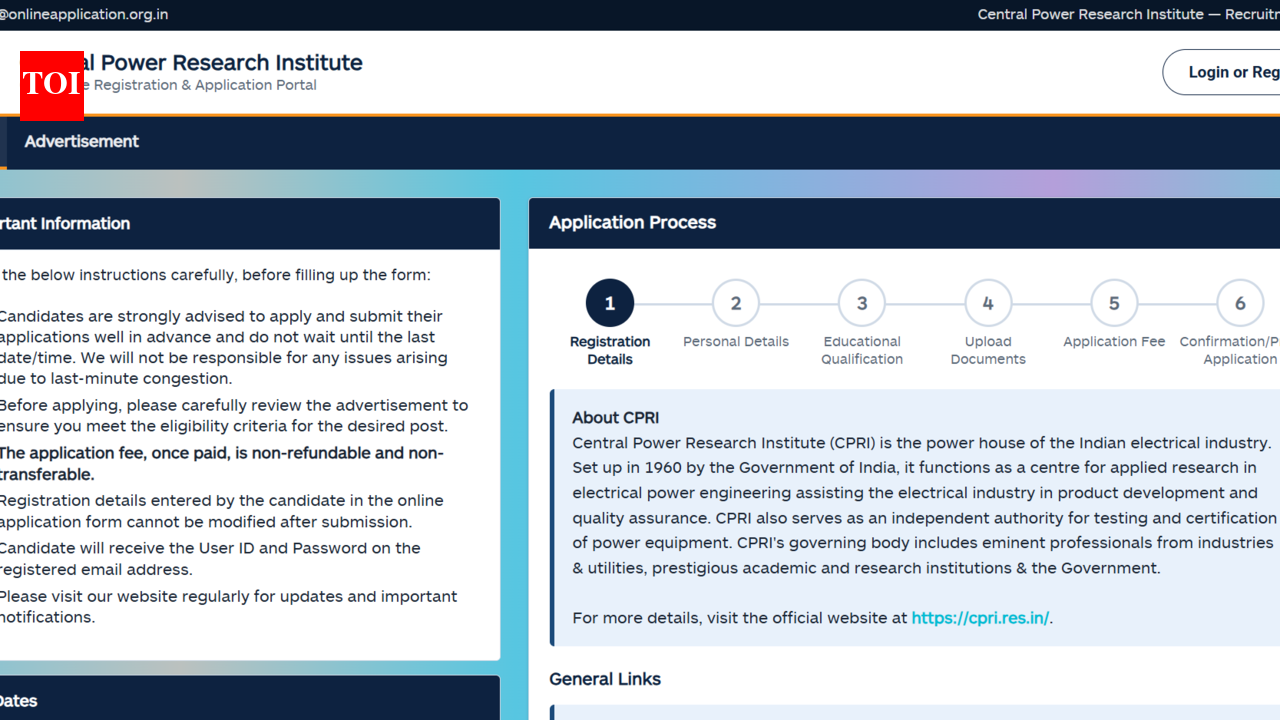Click the instruction about User ID and Password
The image size is (1280, 720).
click(210, 559)
